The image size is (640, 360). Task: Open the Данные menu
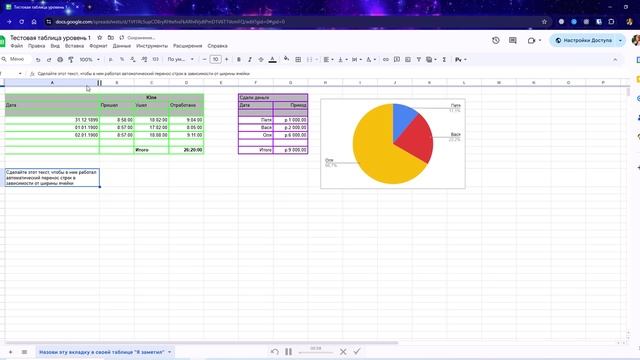point(122,46)
